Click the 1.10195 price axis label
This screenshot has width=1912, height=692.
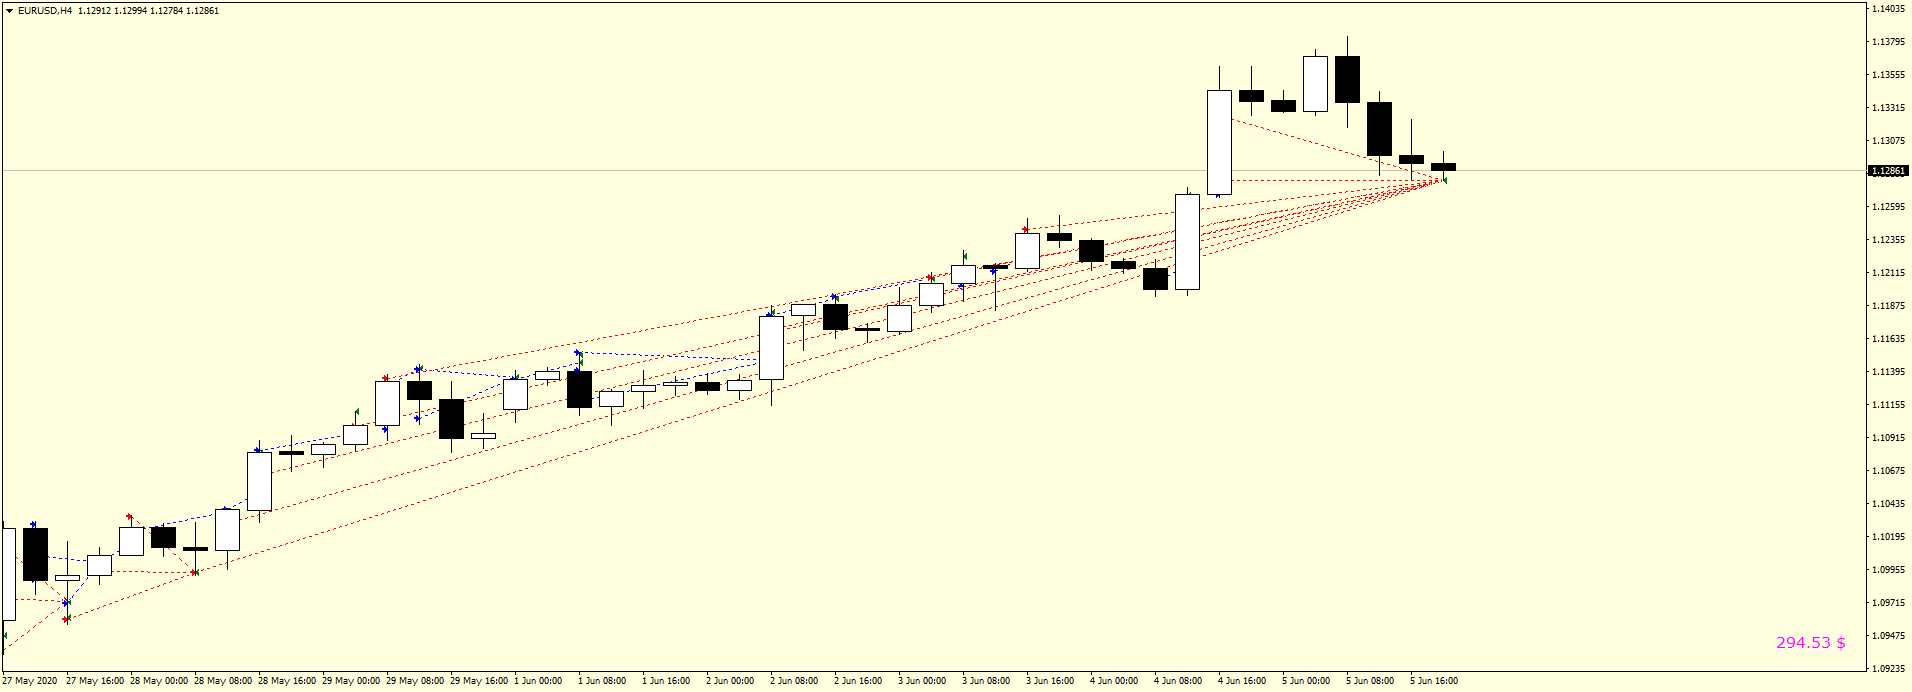1889,537
